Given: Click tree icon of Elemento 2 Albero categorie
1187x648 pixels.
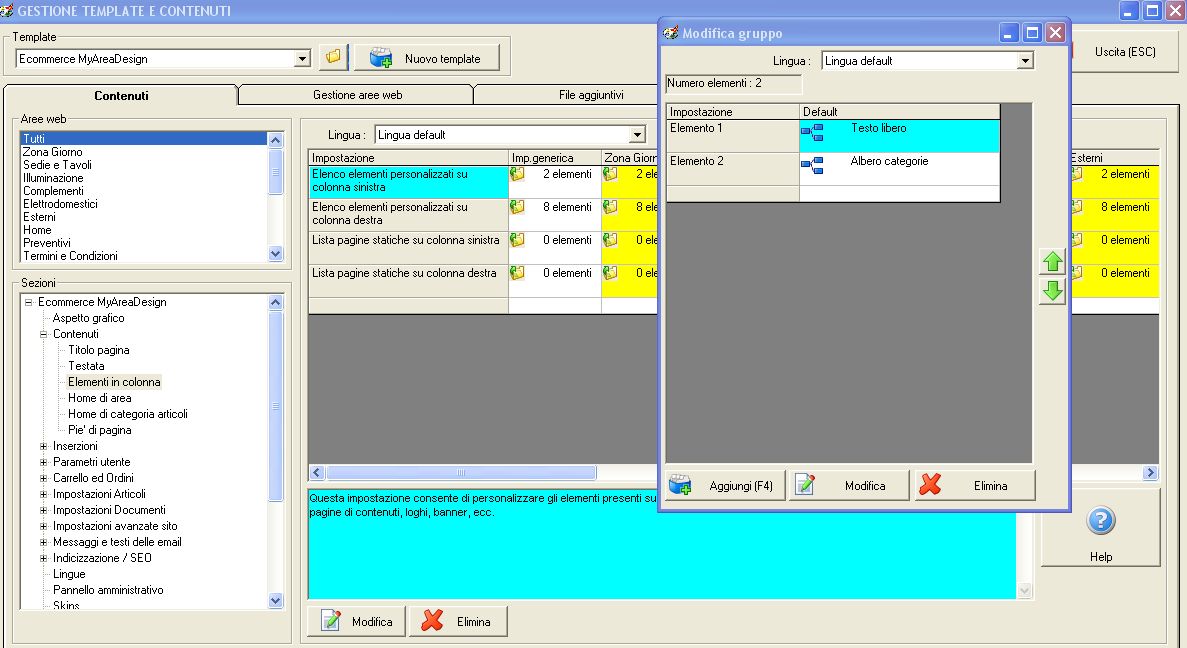Looking at the screenshot, I should pyautogui.click(x=812, y=165).
